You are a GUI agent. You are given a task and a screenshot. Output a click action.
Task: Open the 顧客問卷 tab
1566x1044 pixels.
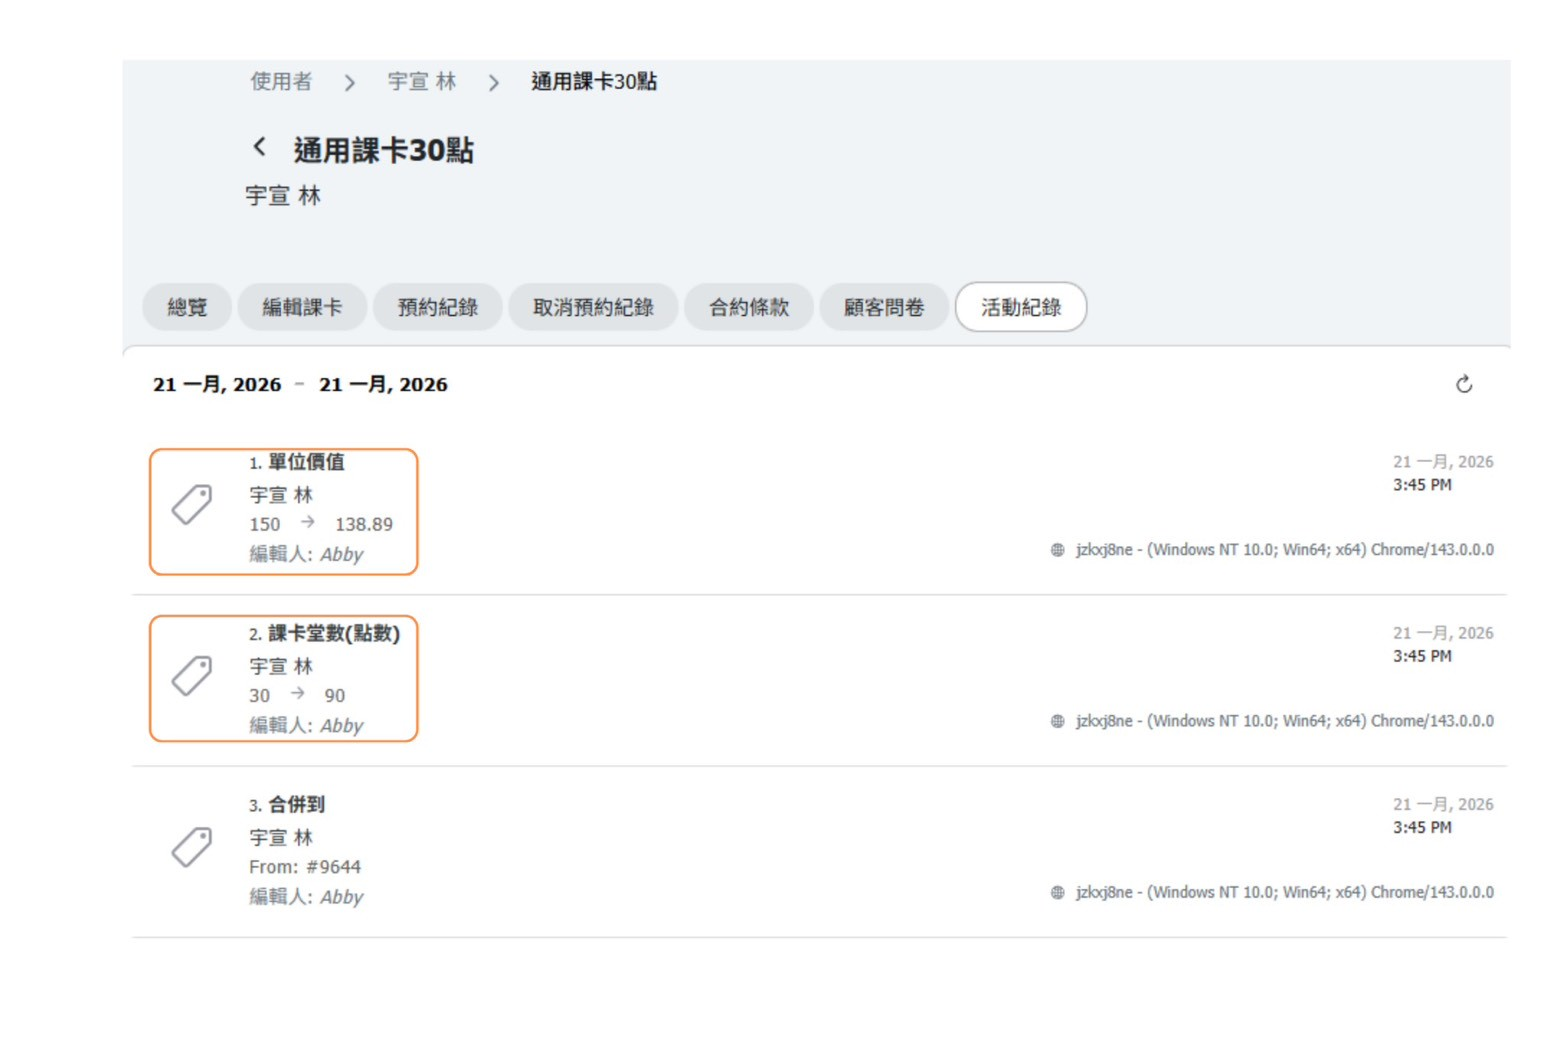pos(883,307)
